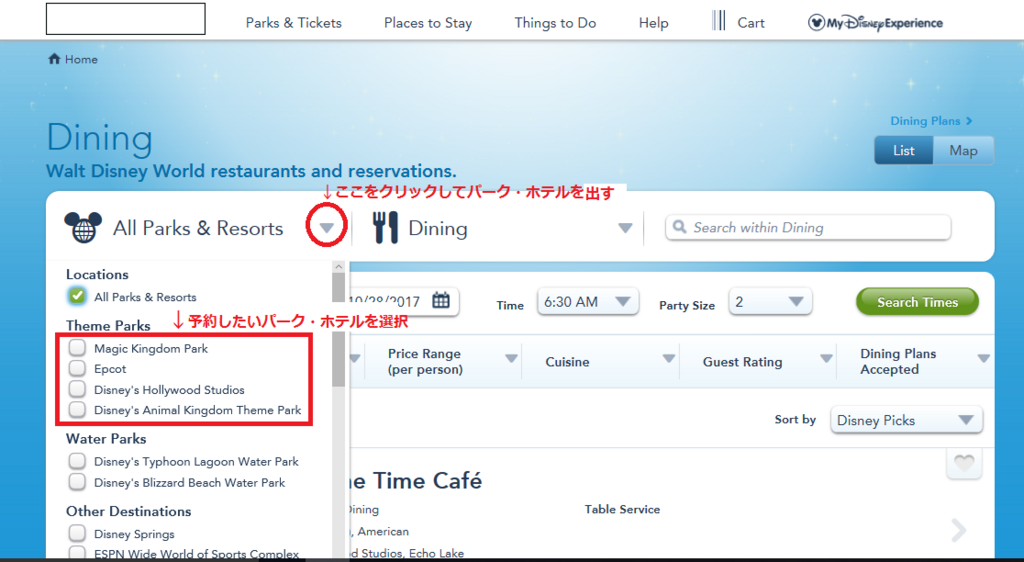Switch to Map view tab

click(x=963, y=150)
